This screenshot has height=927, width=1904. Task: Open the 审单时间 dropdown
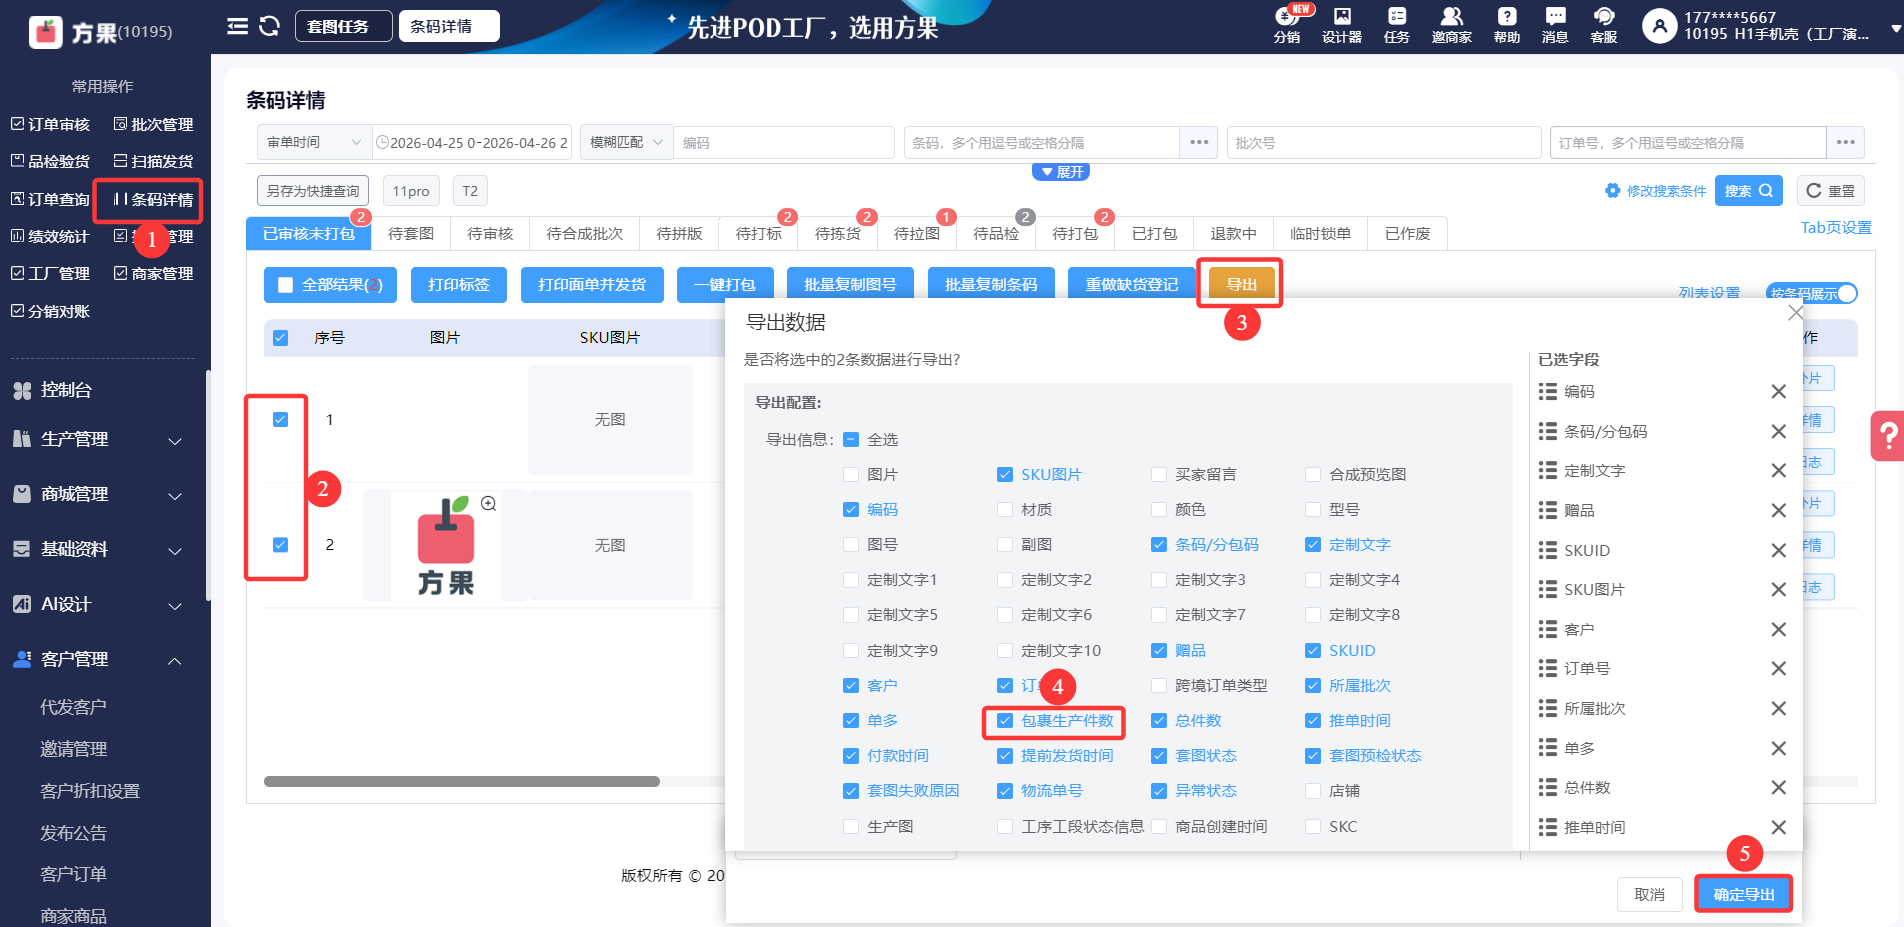[314, 143]
